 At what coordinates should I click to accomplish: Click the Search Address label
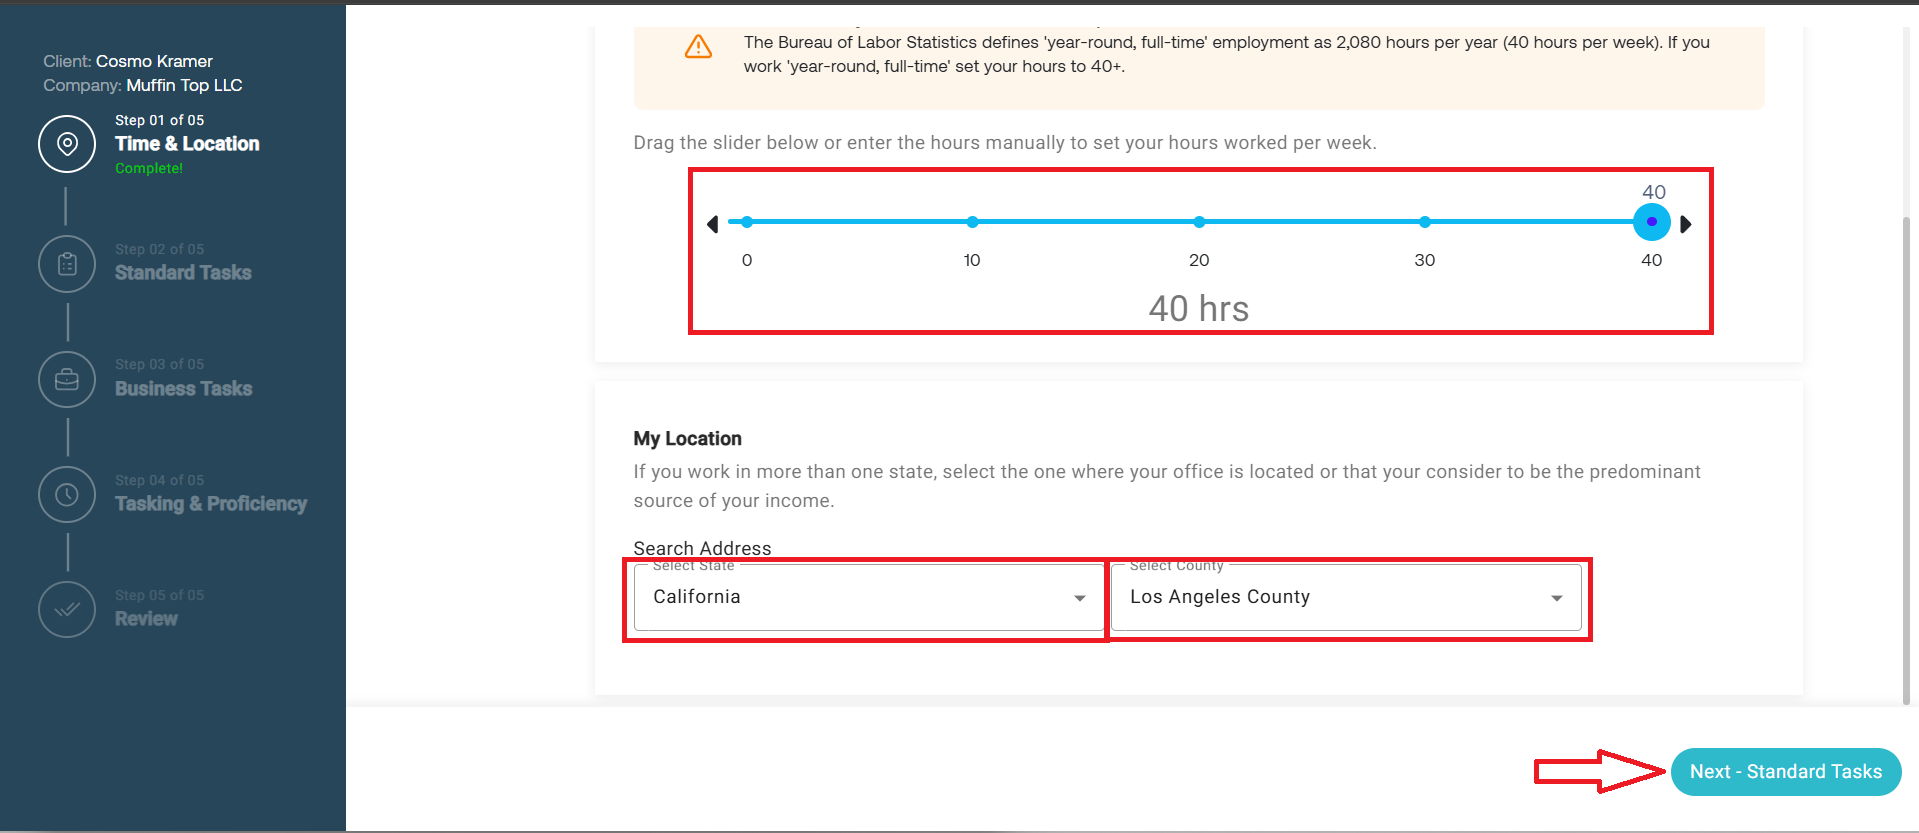[702, 548]
